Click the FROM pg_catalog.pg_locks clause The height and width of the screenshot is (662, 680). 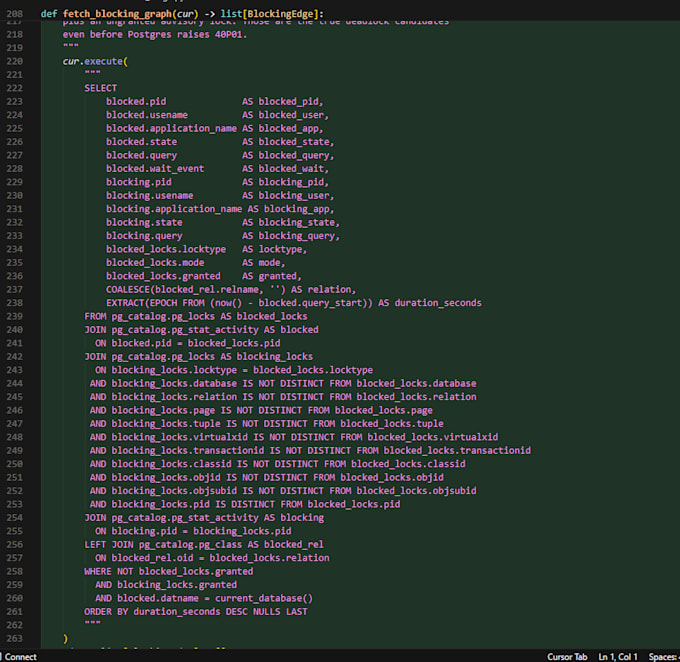coord(150,316)
